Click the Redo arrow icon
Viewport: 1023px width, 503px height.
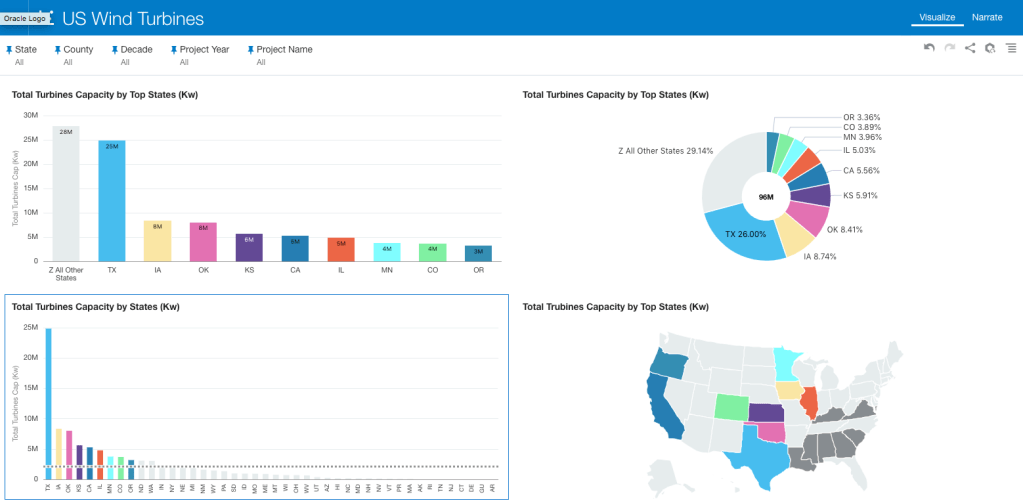[949, 48]
